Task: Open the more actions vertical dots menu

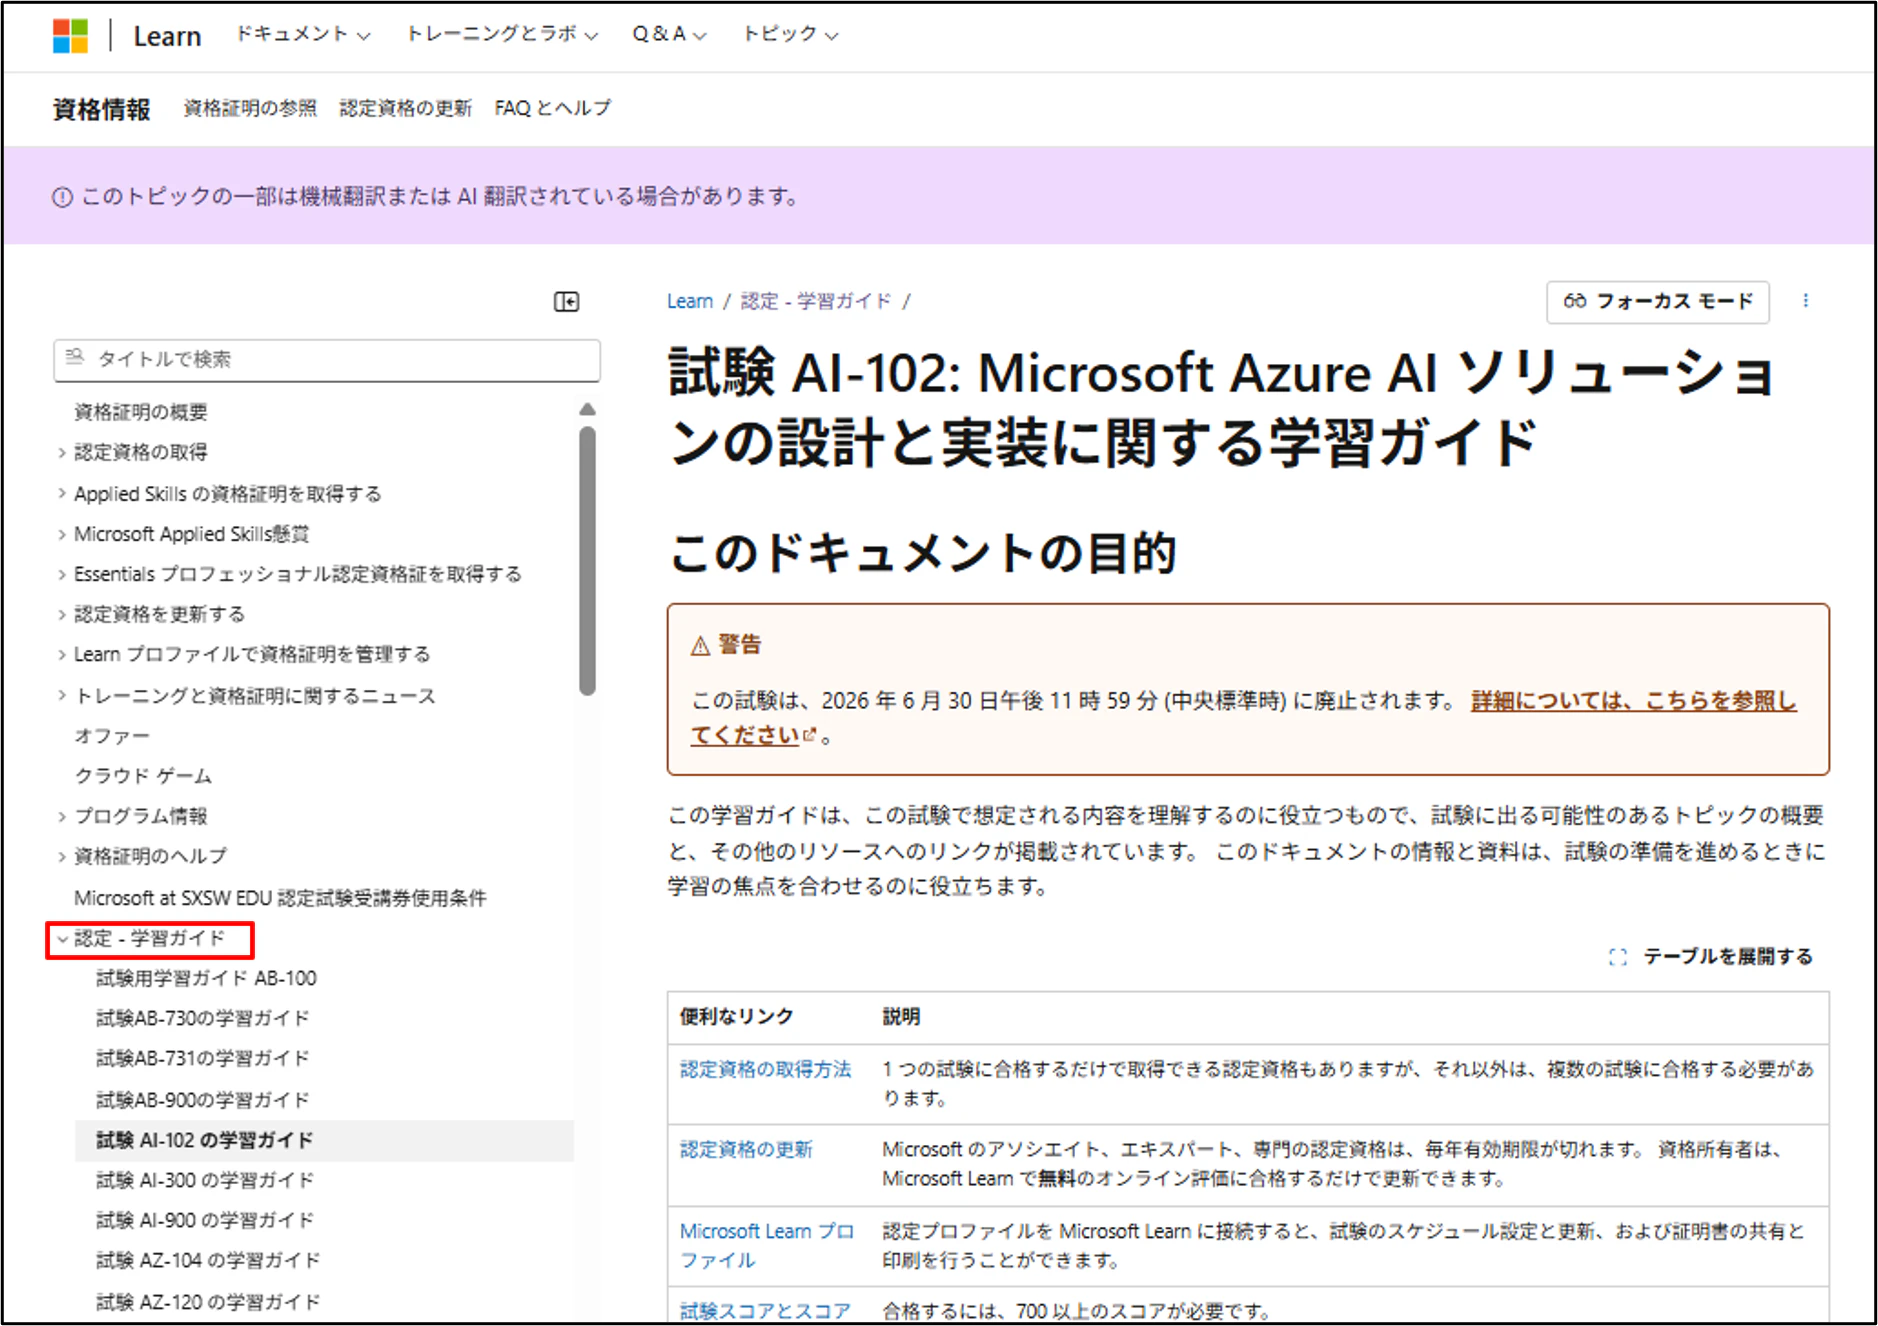Action: 1806,301
